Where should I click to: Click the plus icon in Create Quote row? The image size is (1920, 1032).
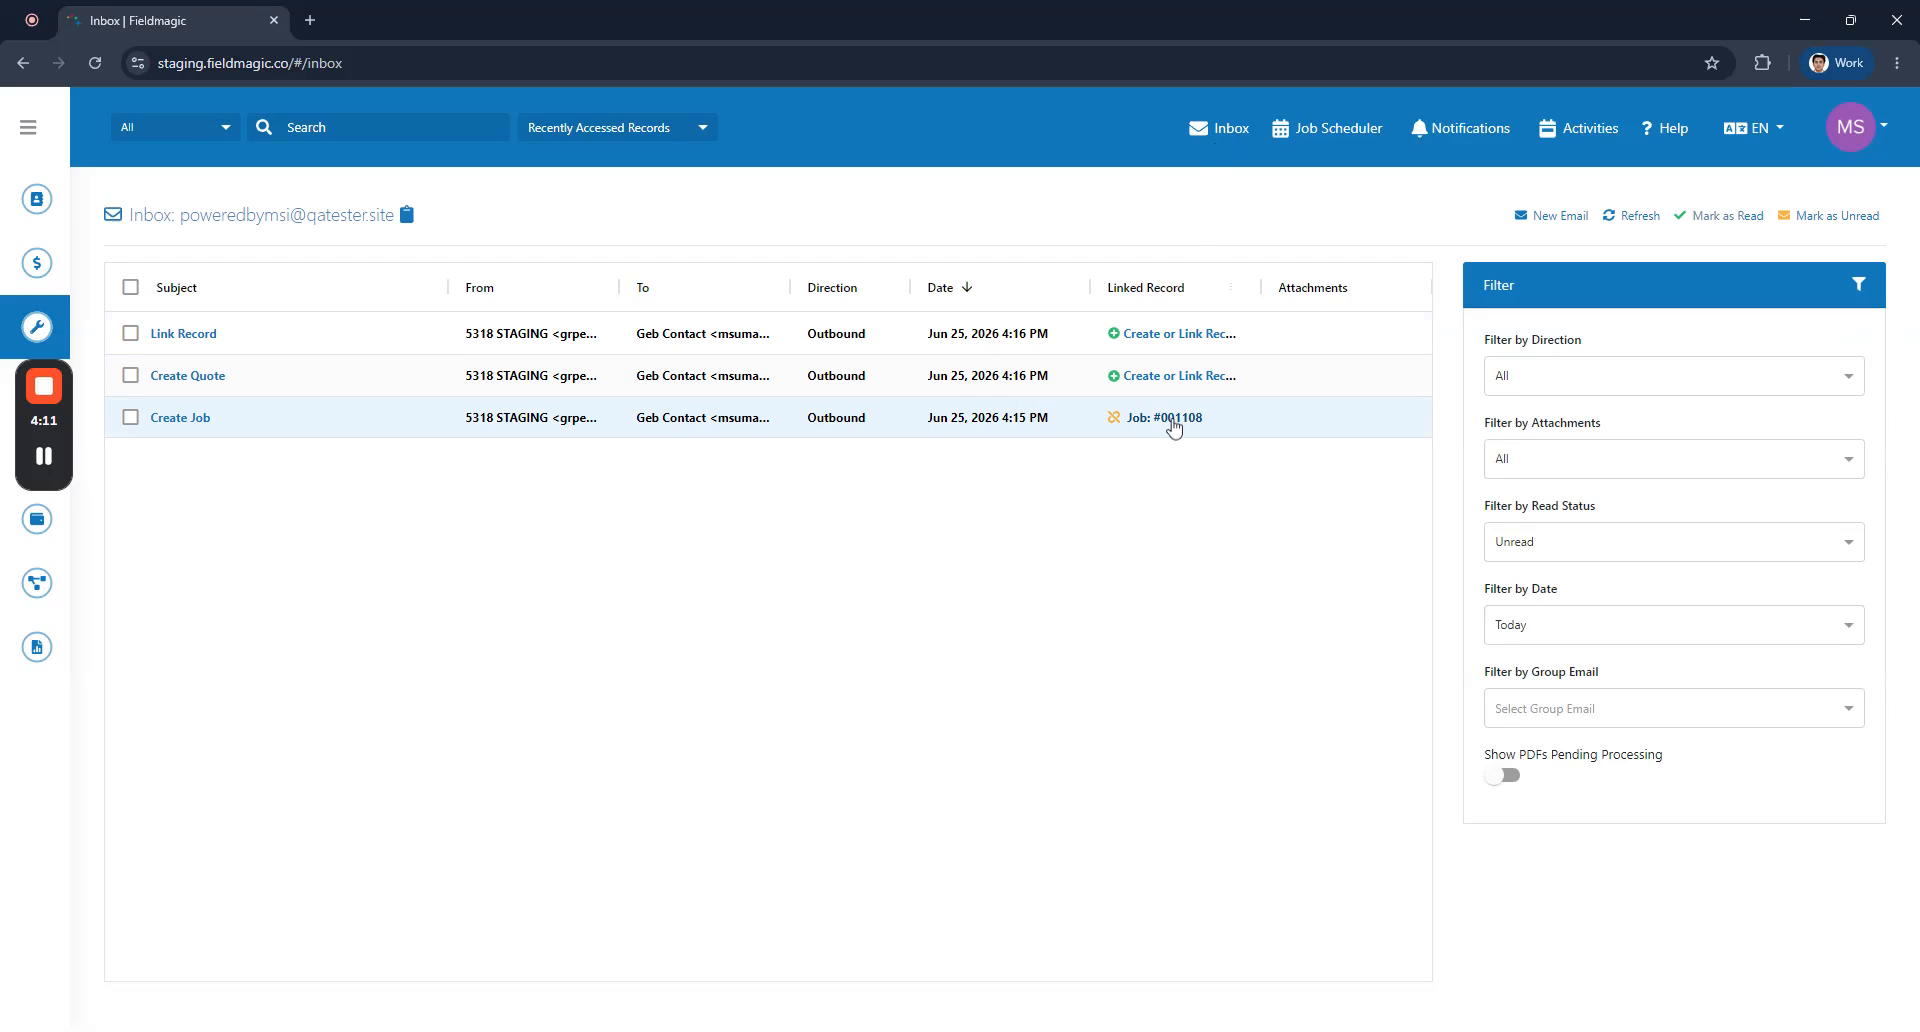point(1113,376)
